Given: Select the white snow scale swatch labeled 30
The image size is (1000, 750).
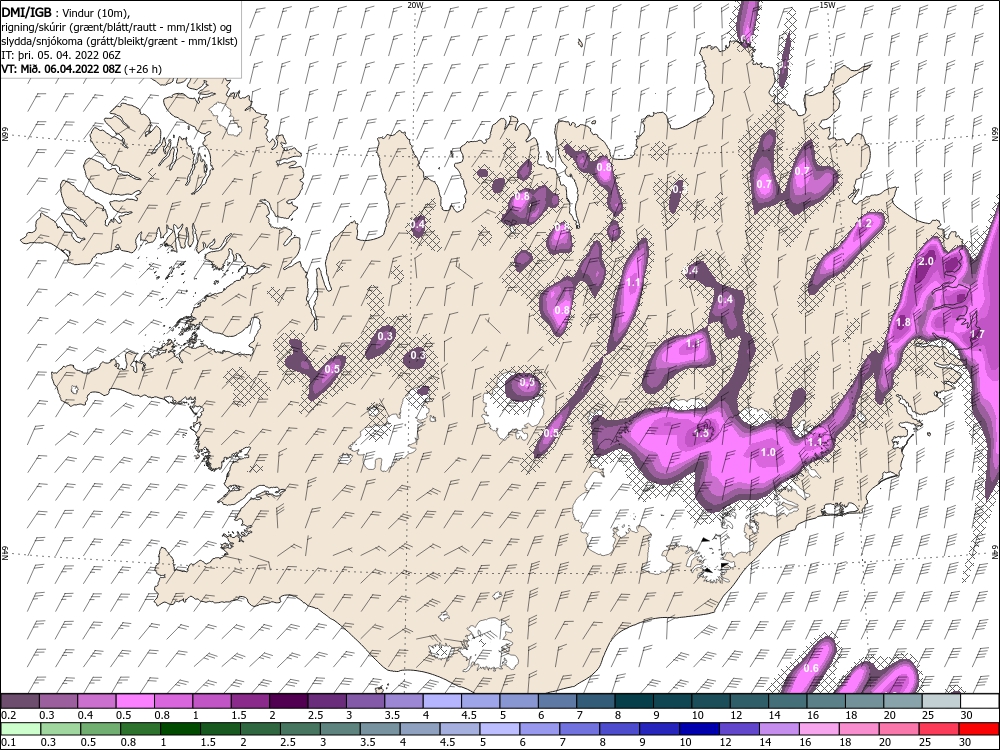Looking at the screenshot, I should (980, 702).
